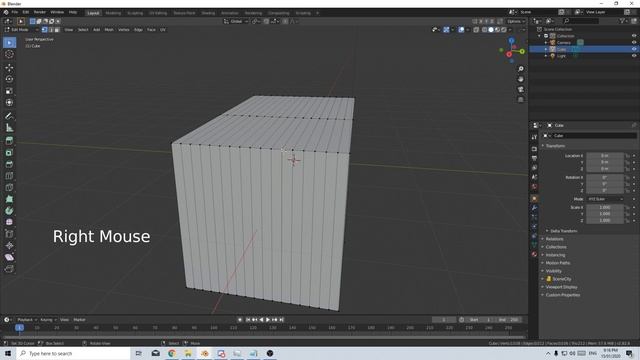
Task: Activate the Shear tool
Action: 9,257
